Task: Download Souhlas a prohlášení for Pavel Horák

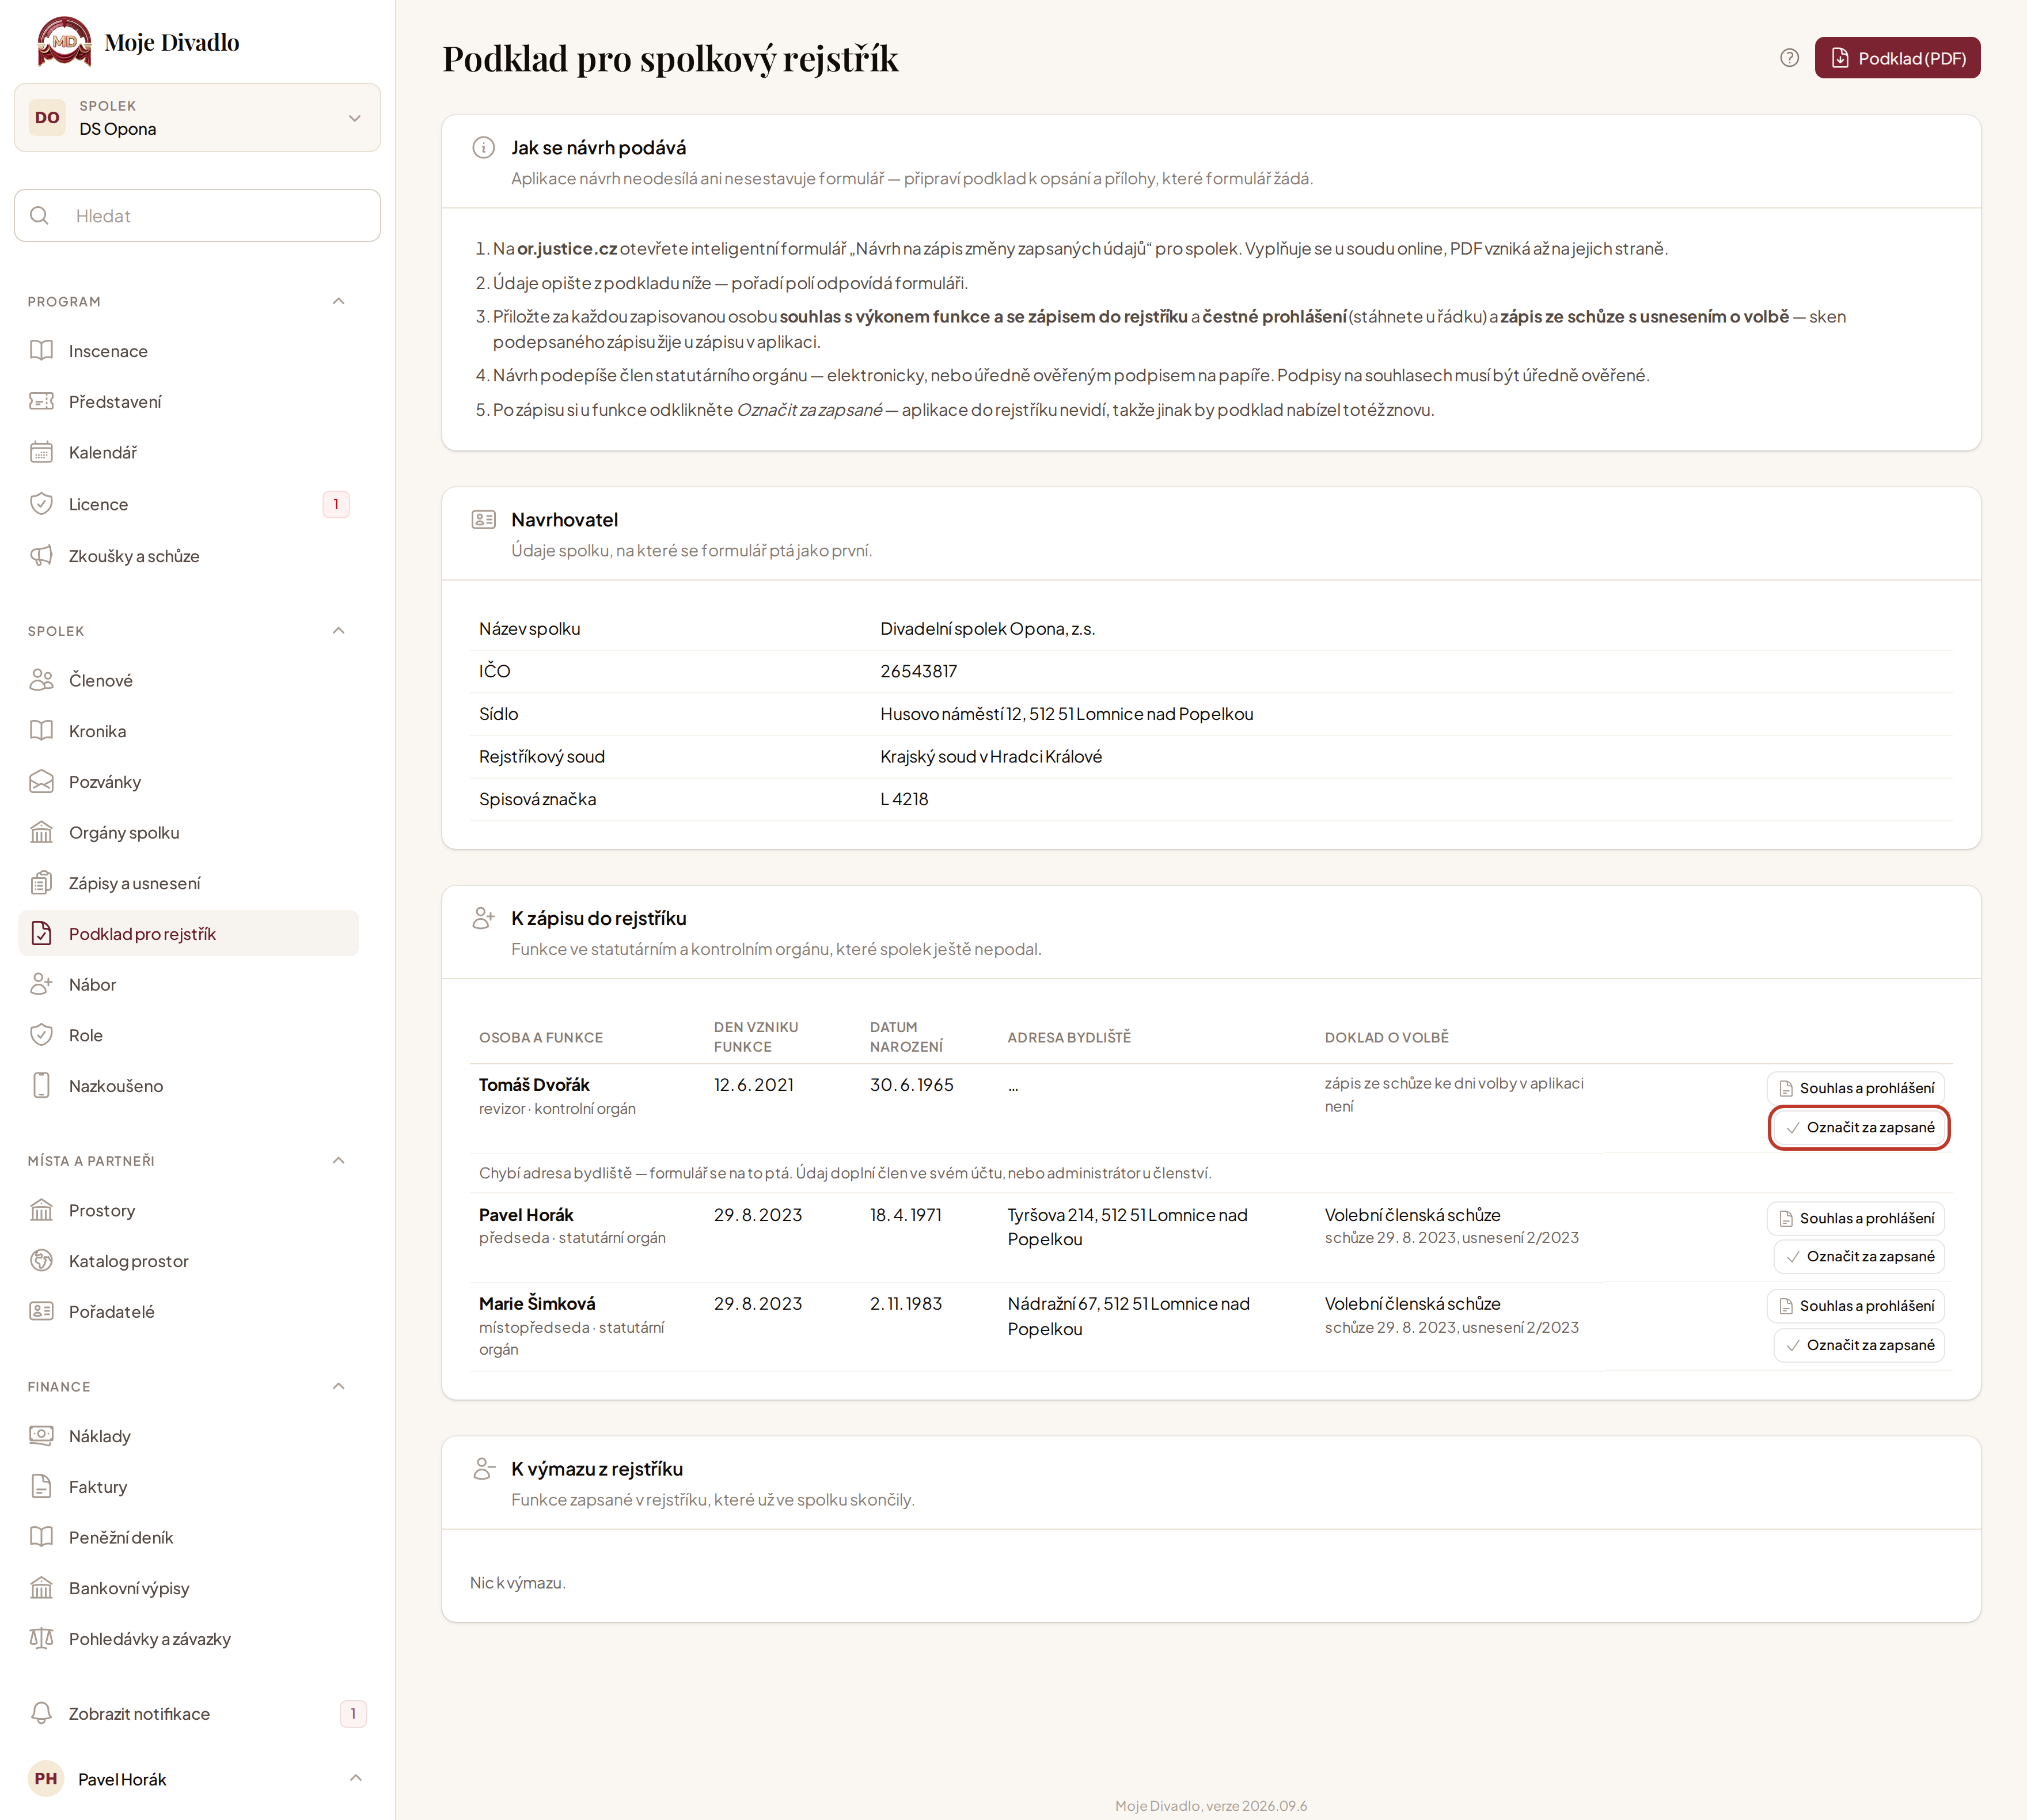Action: click(x=1856, y=1218)
